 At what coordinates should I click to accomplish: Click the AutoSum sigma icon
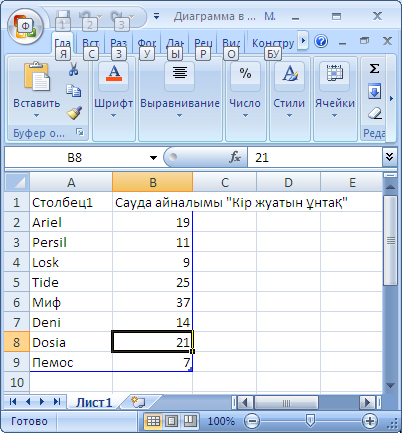(374, 69)
